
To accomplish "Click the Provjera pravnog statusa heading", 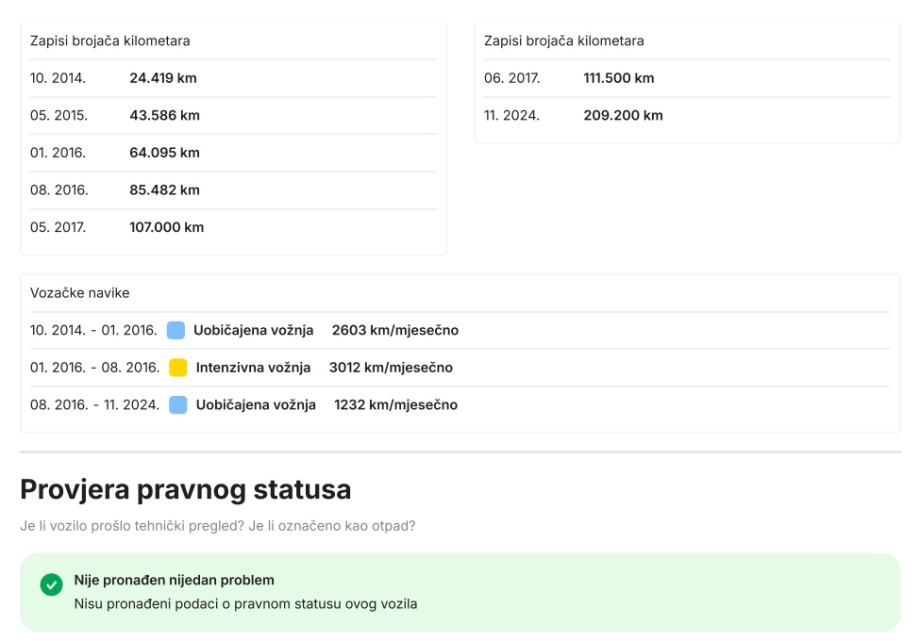I will point(185,490).
